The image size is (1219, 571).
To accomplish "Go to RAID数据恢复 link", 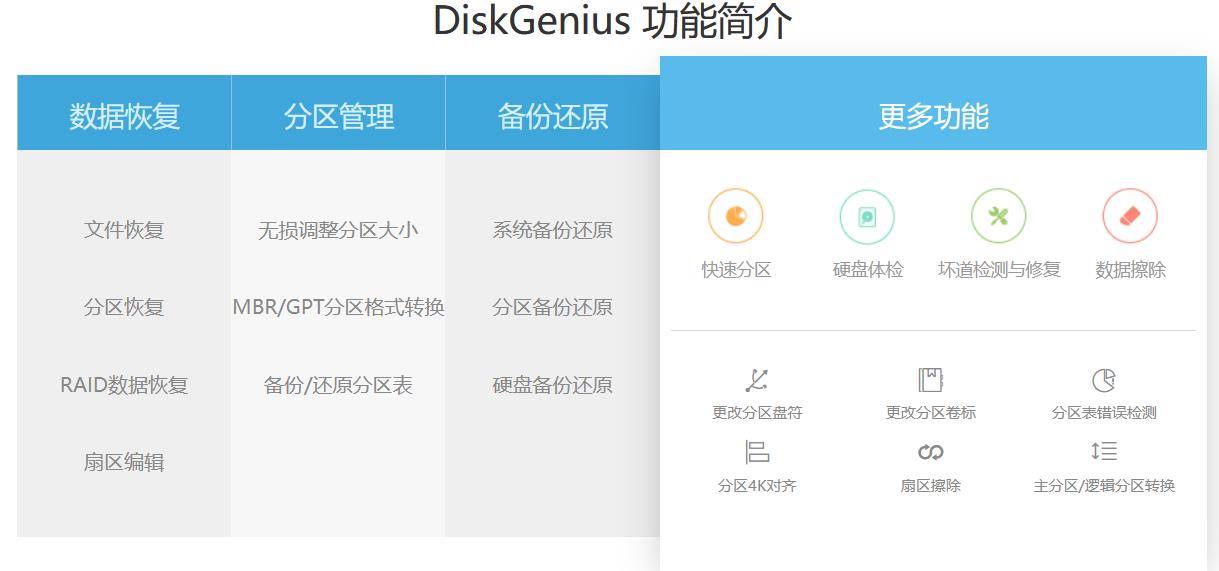I will [124, 385].
